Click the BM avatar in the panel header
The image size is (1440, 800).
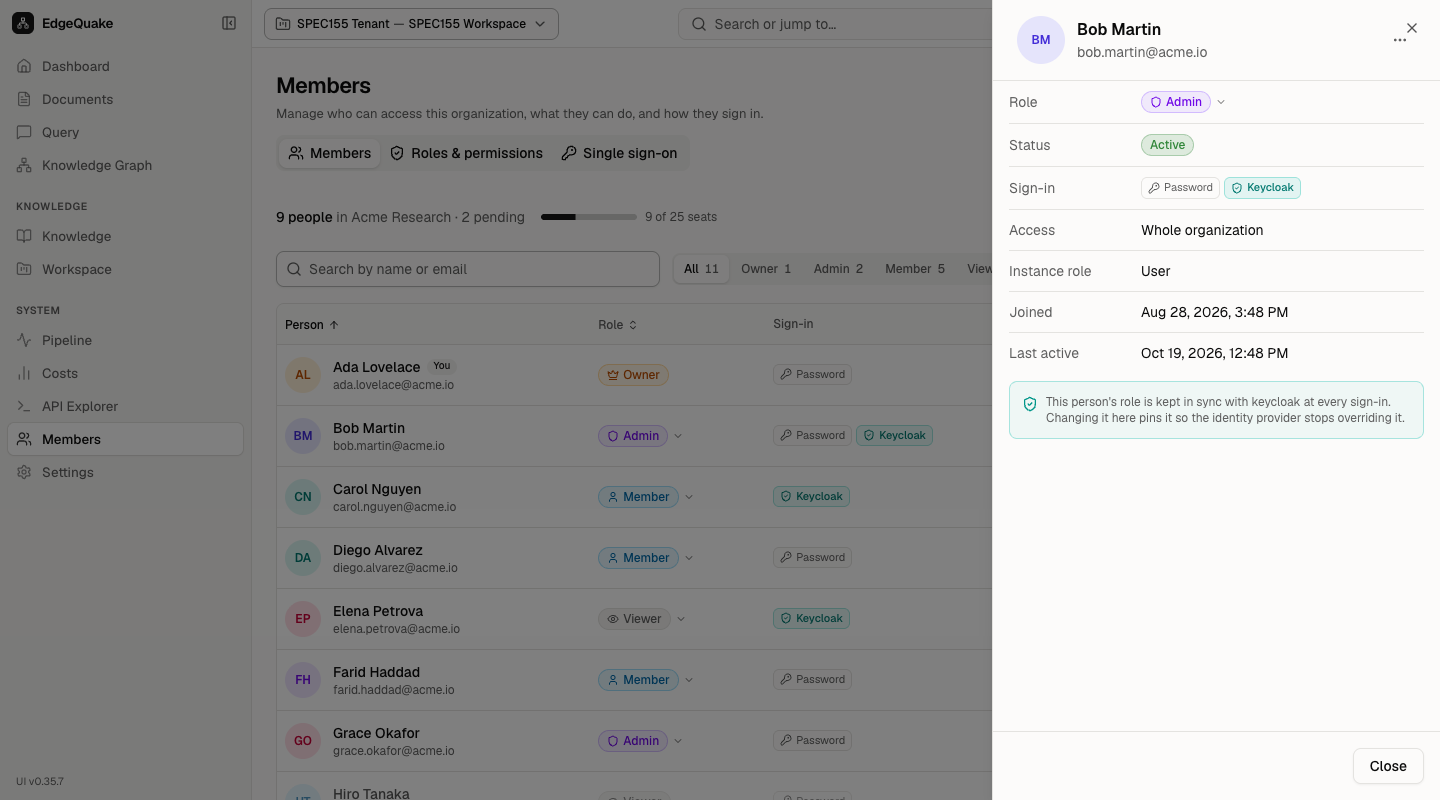coord(1041,40)
